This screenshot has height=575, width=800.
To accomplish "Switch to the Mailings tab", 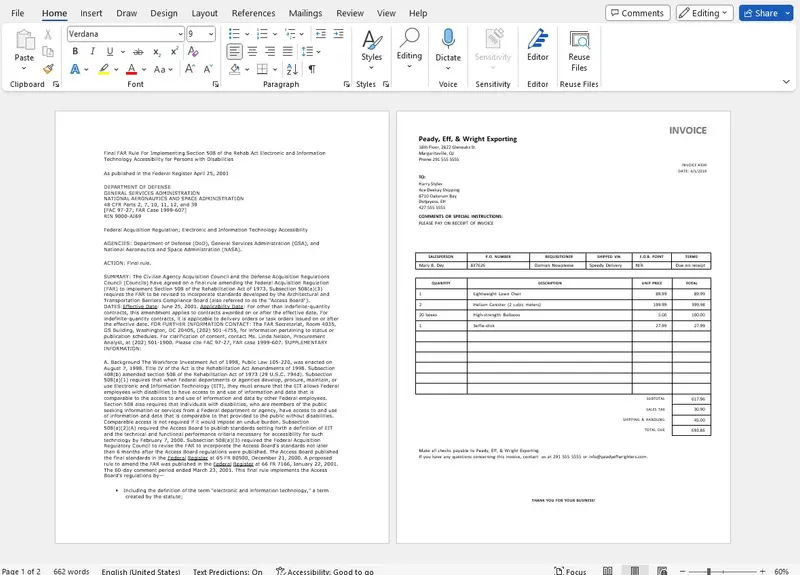I will [306, 13].
